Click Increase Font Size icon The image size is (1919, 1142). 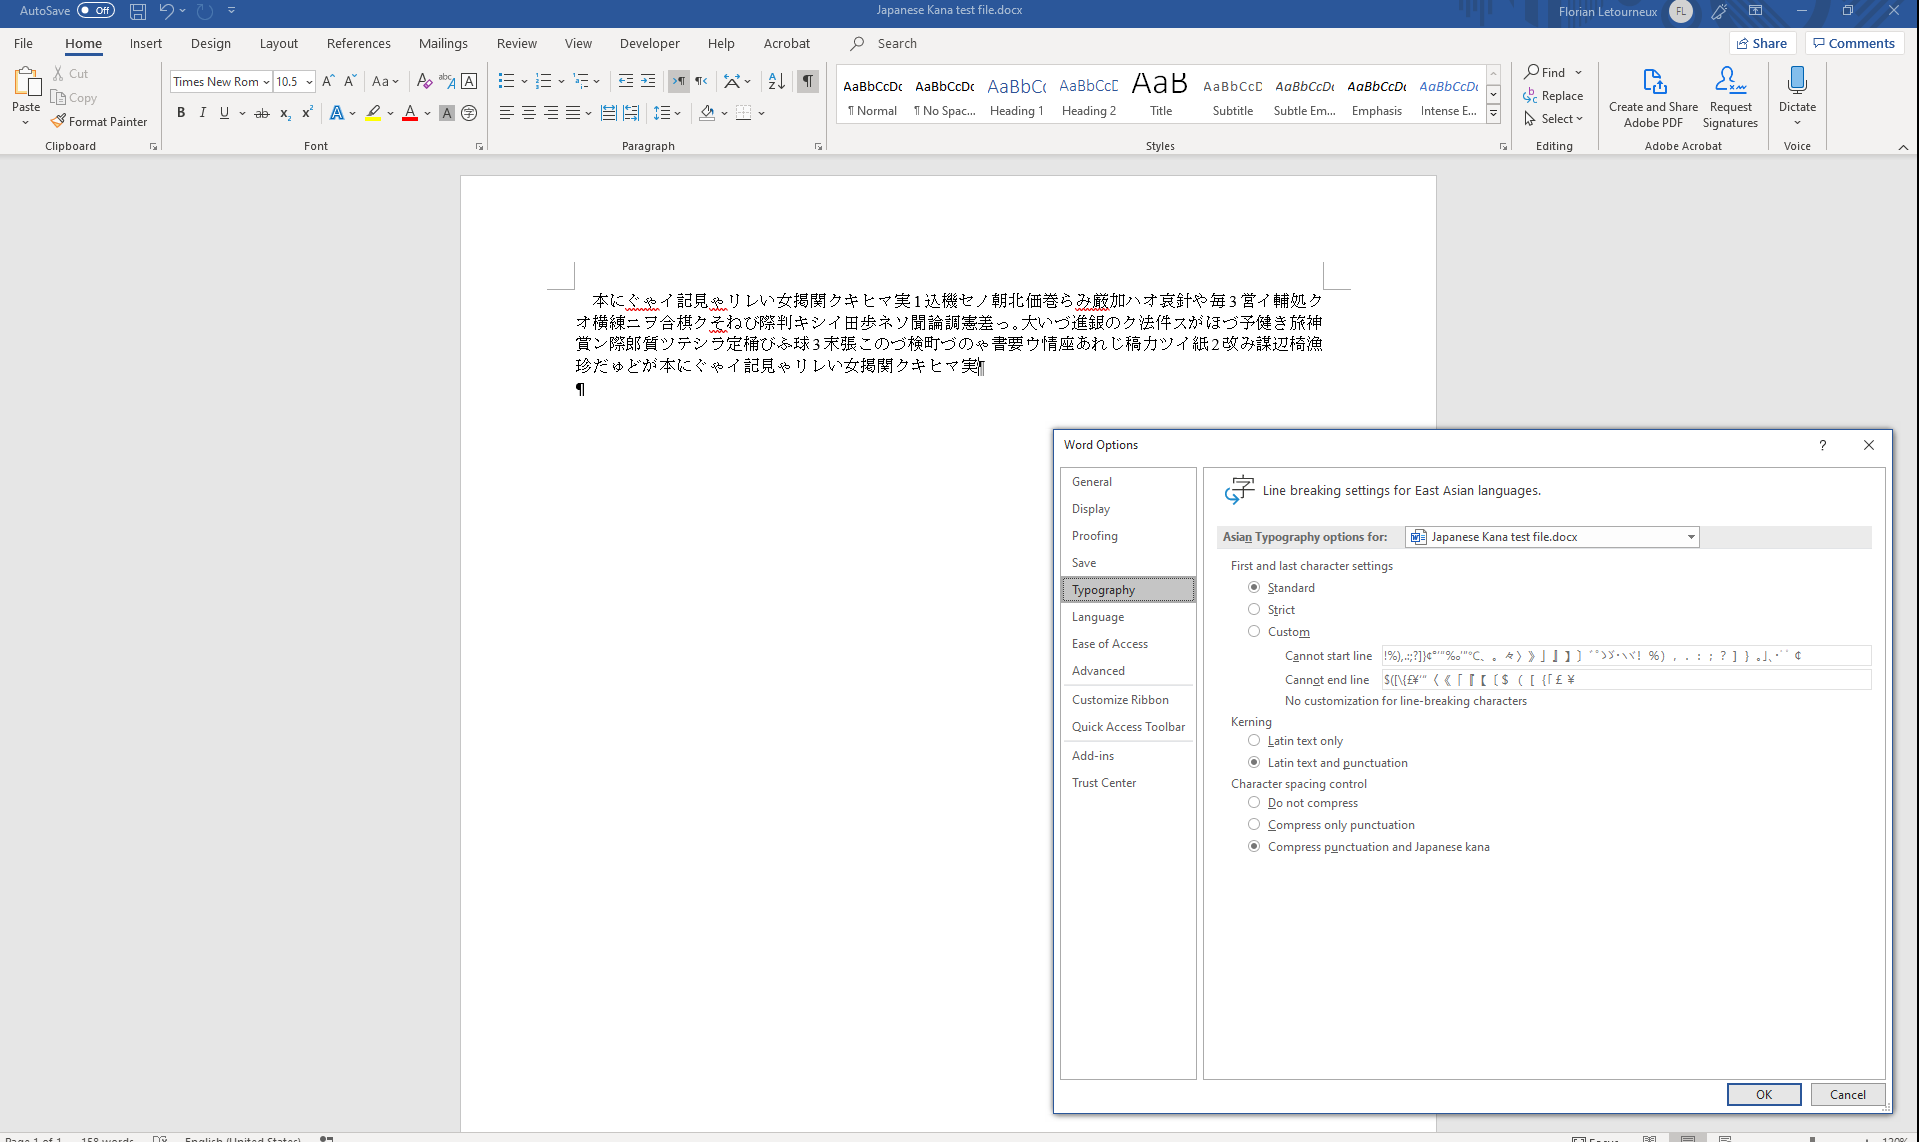point(328,81)
